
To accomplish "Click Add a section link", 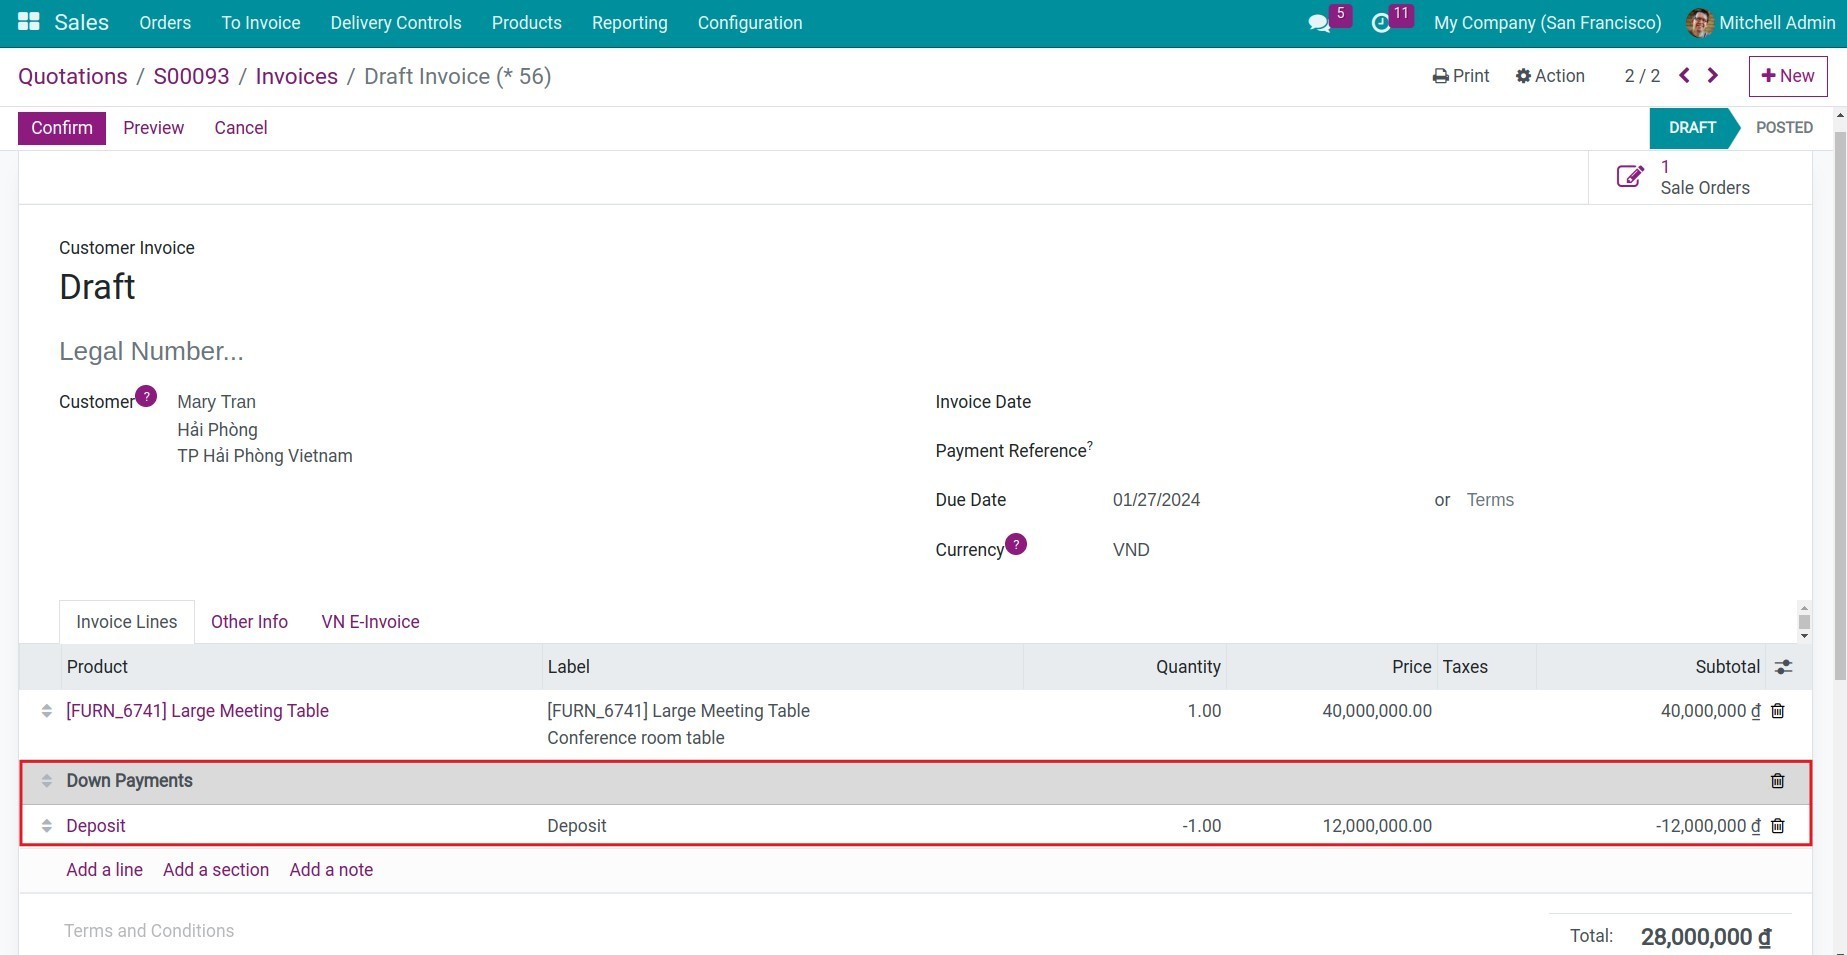I will coord(216,870).
